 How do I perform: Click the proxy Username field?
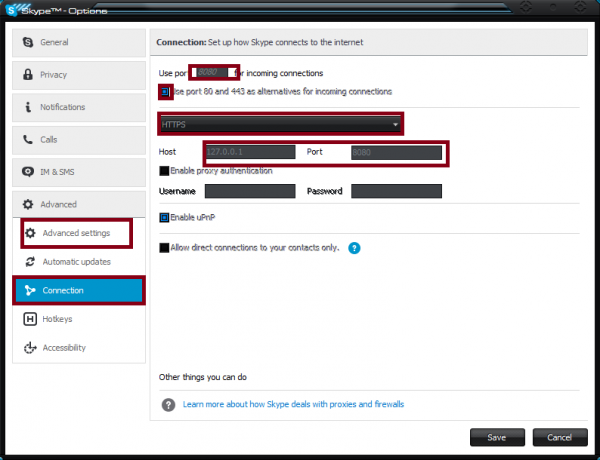pos(250,191)
